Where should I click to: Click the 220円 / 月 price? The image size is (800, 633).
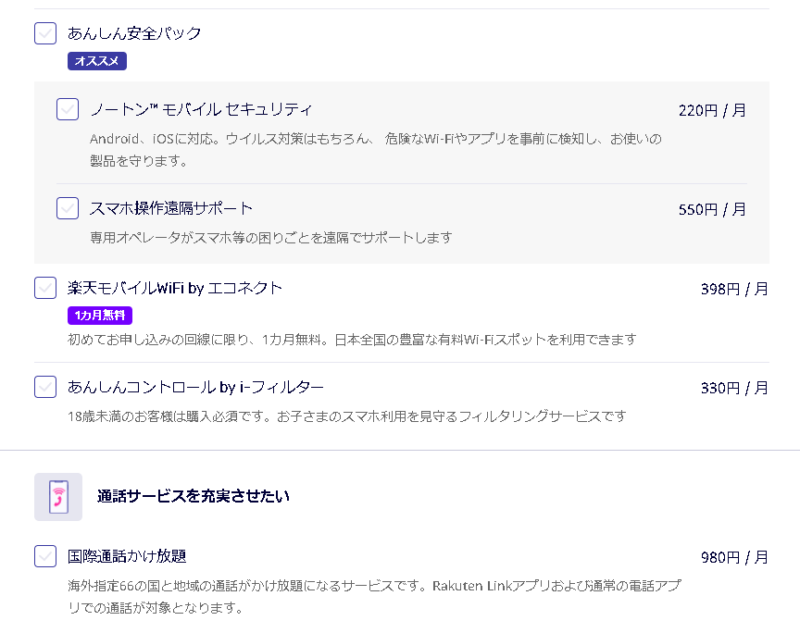712,110
